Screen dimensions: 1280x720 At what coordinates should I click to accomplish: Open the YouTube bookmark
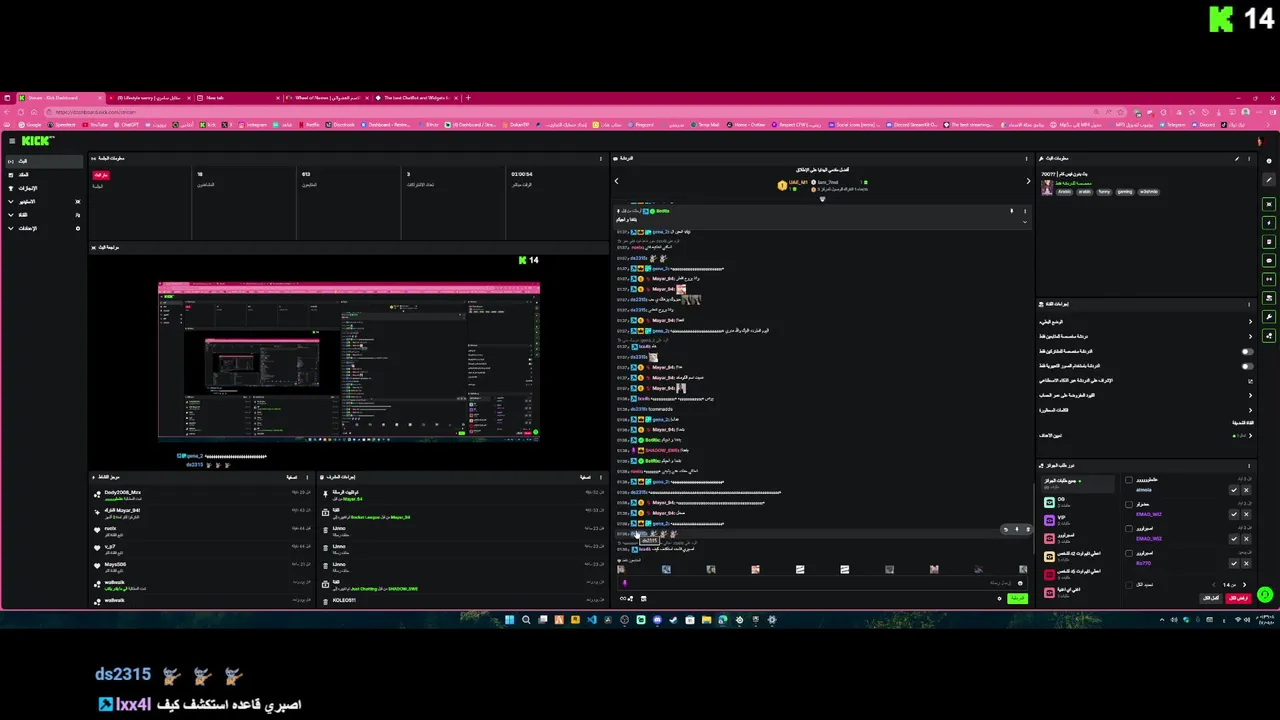(x=97, y=125)
